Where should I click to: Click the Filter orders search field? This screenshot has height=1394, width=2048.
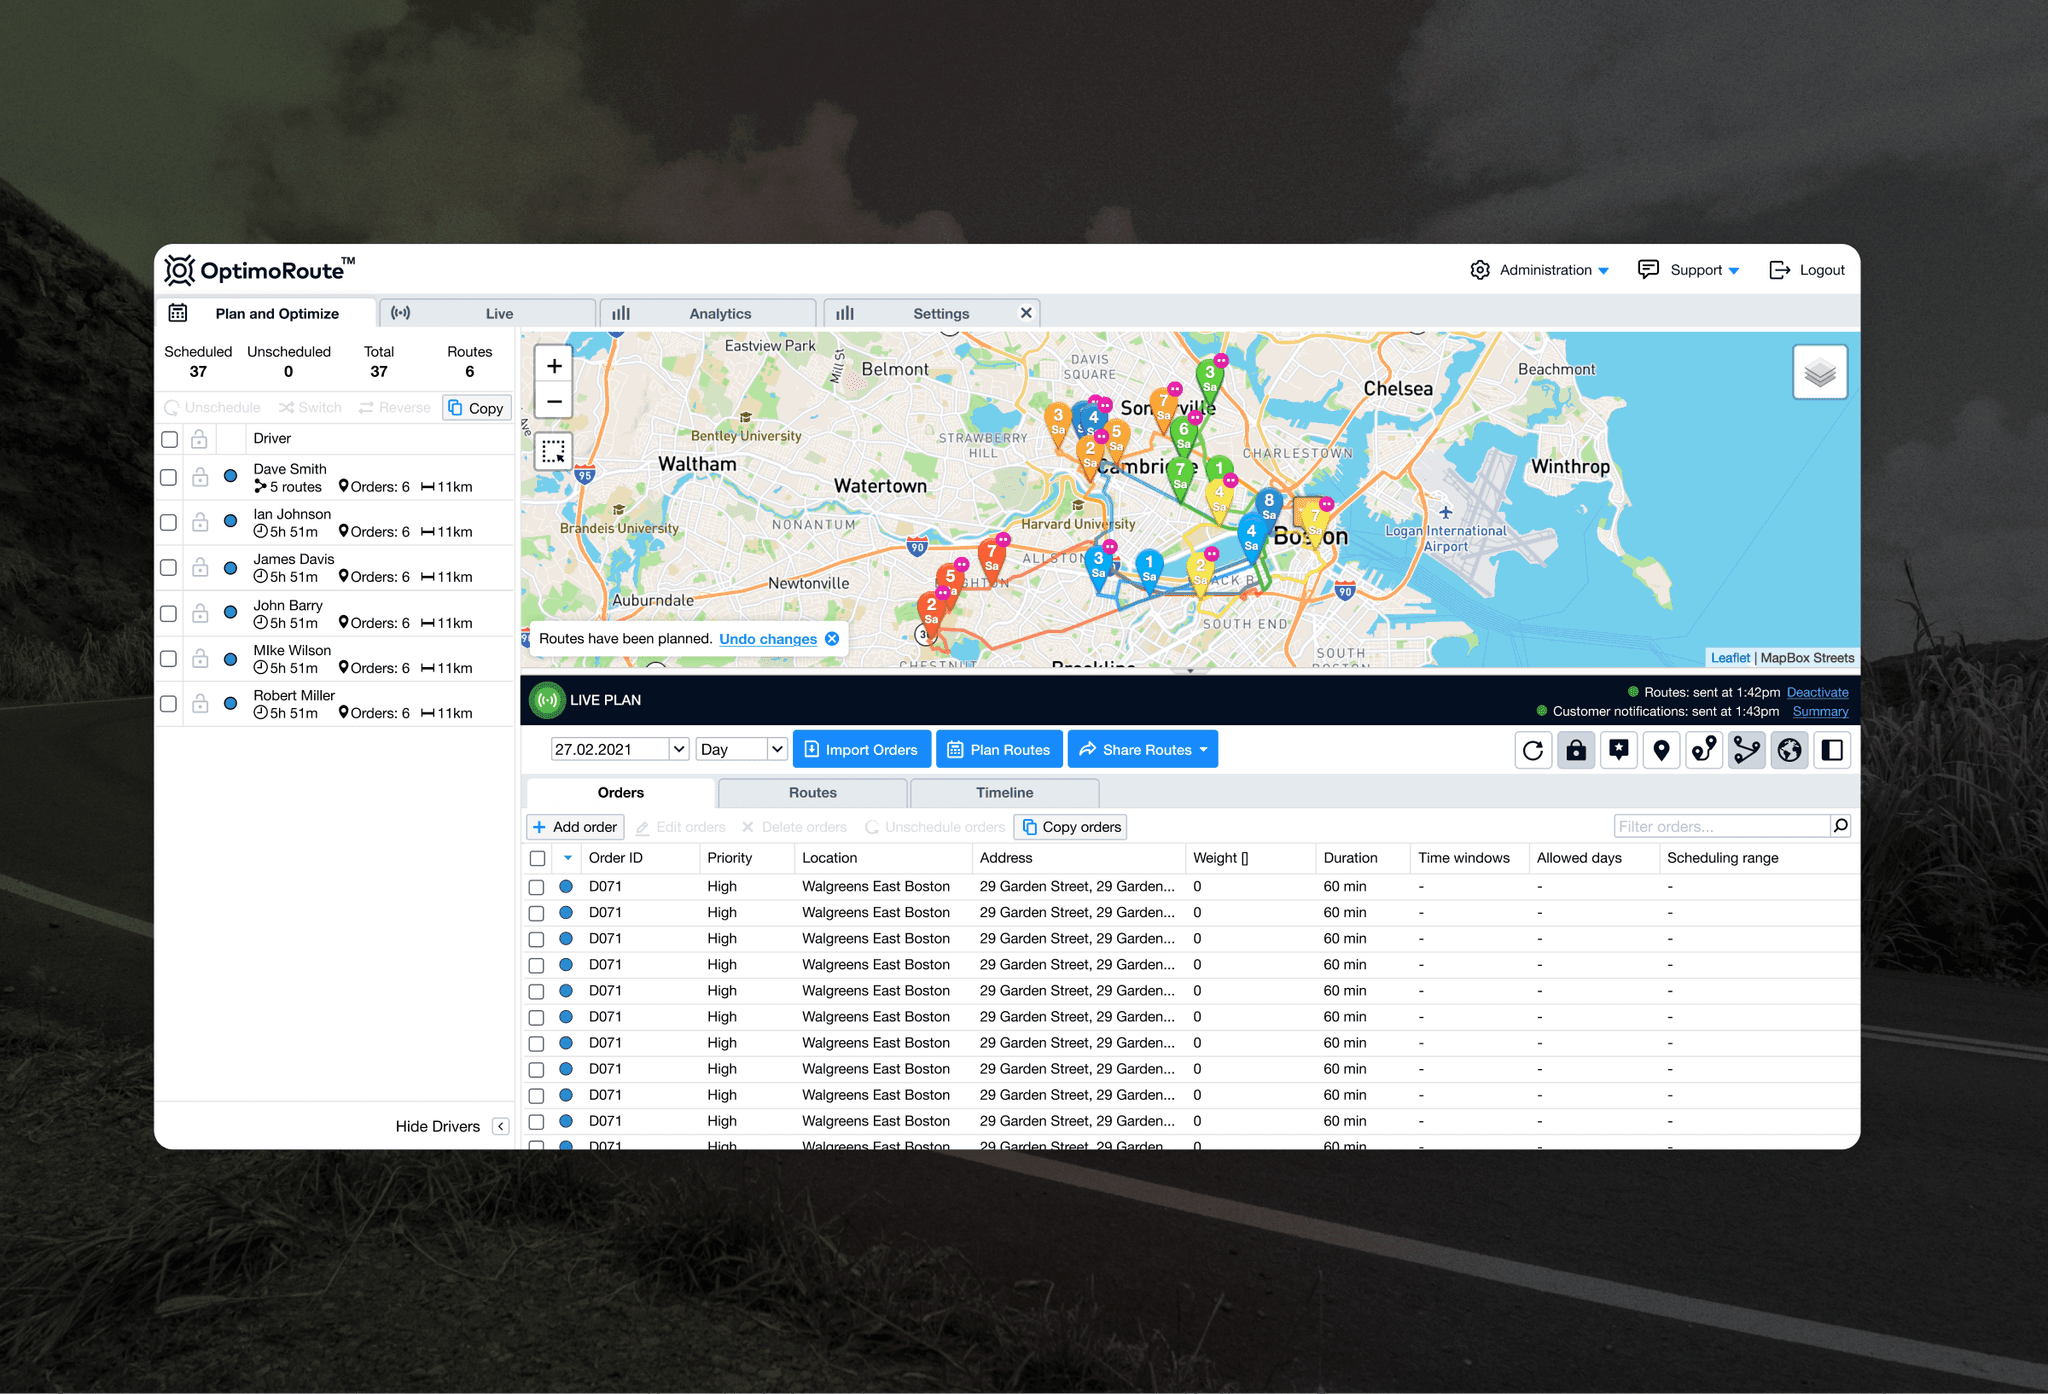click(x=1721, y=826)
